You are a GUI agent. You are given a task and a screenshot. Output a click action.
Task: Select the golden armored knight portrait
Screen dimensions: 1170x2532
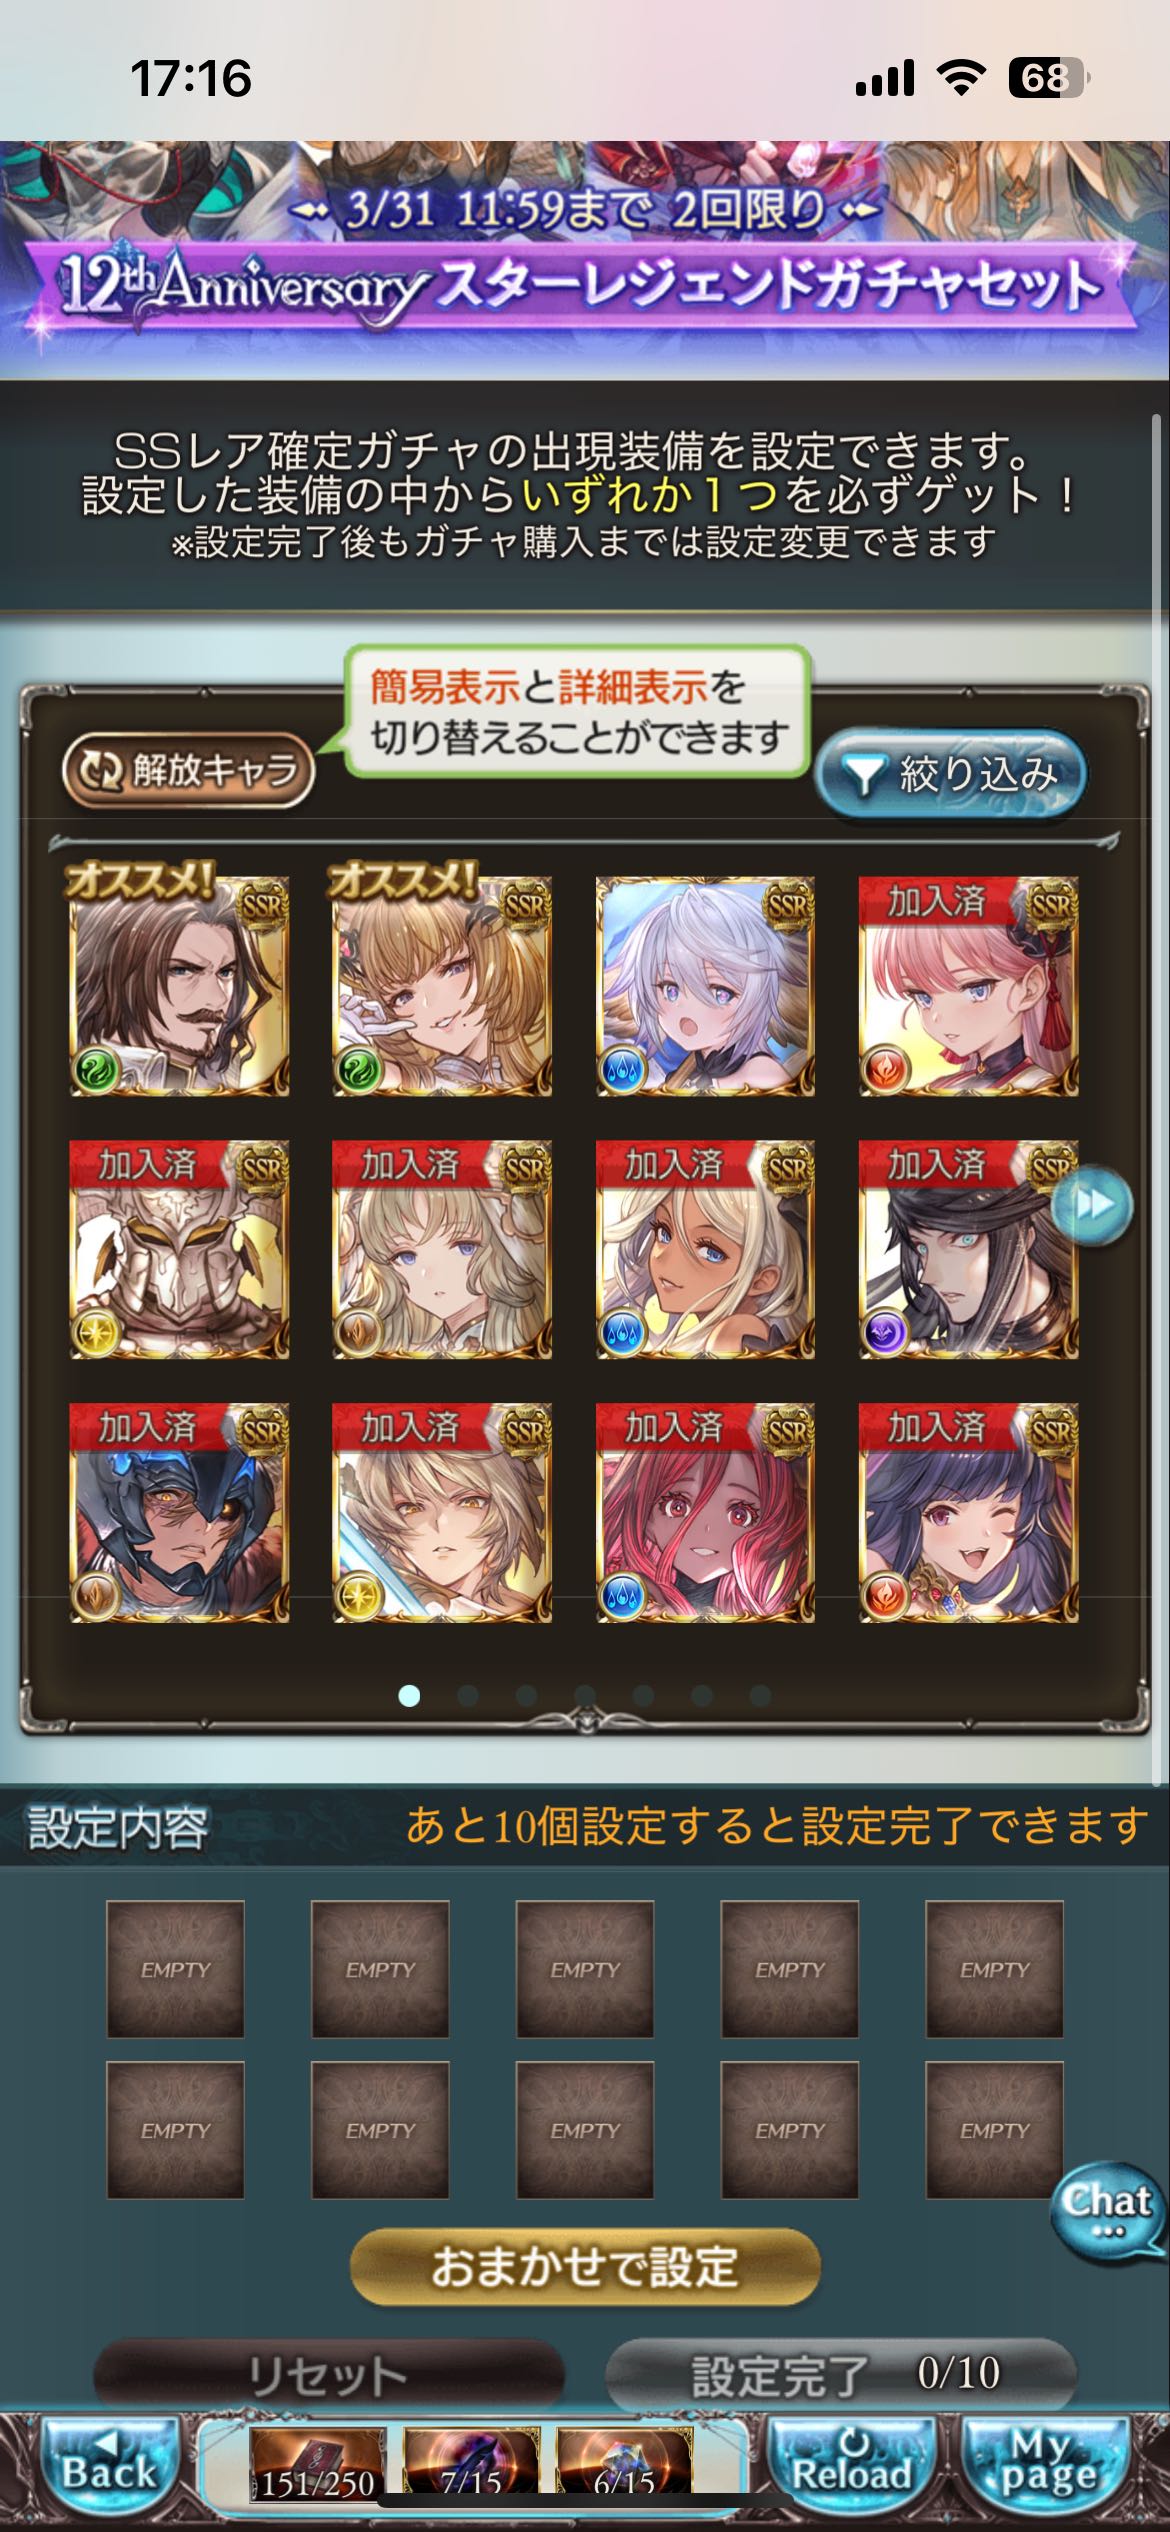click(179, 1249)
